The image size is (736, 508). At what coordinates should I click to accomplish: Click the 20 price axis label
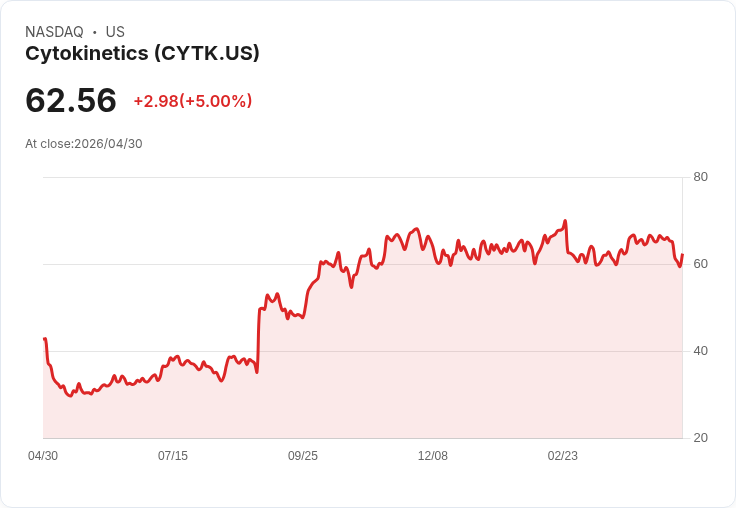[x=700, y=438]
